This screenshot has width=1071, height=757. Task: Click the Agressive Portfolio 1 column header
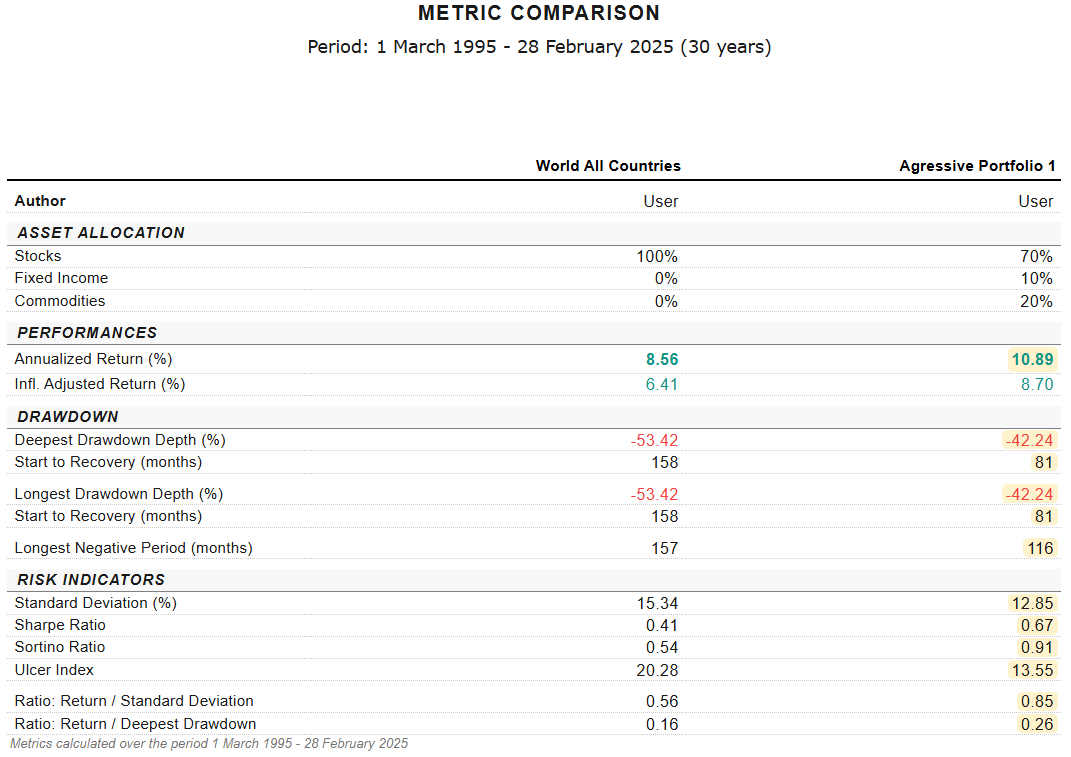point(976,166)
